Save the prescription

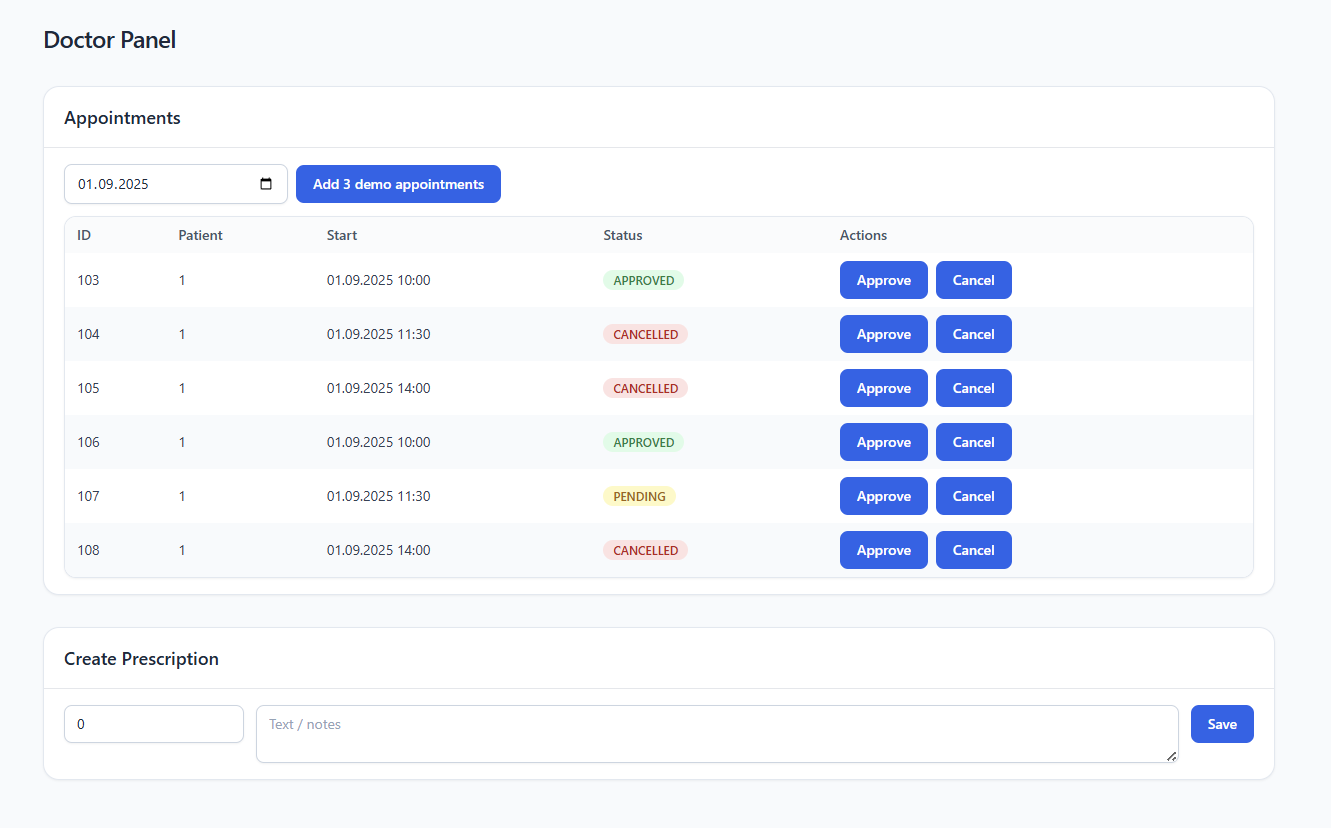[1222, 724]
